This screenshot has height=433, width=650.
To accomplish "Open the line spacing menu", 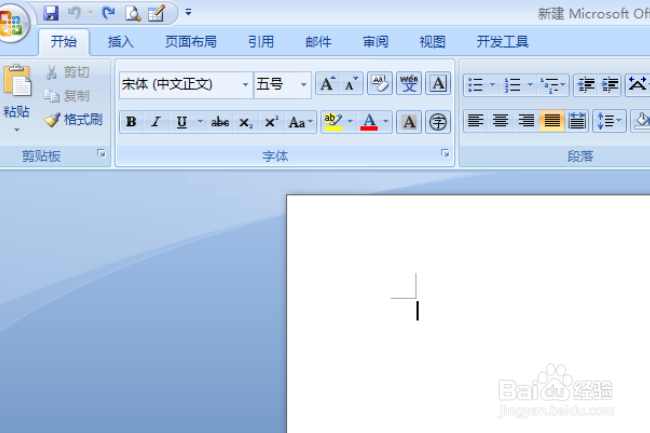I will coord(609,121).
